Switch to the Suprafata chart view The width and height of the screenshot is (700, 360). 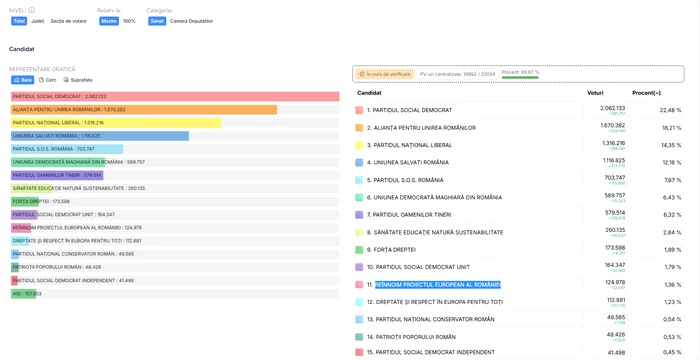[78, 80]
